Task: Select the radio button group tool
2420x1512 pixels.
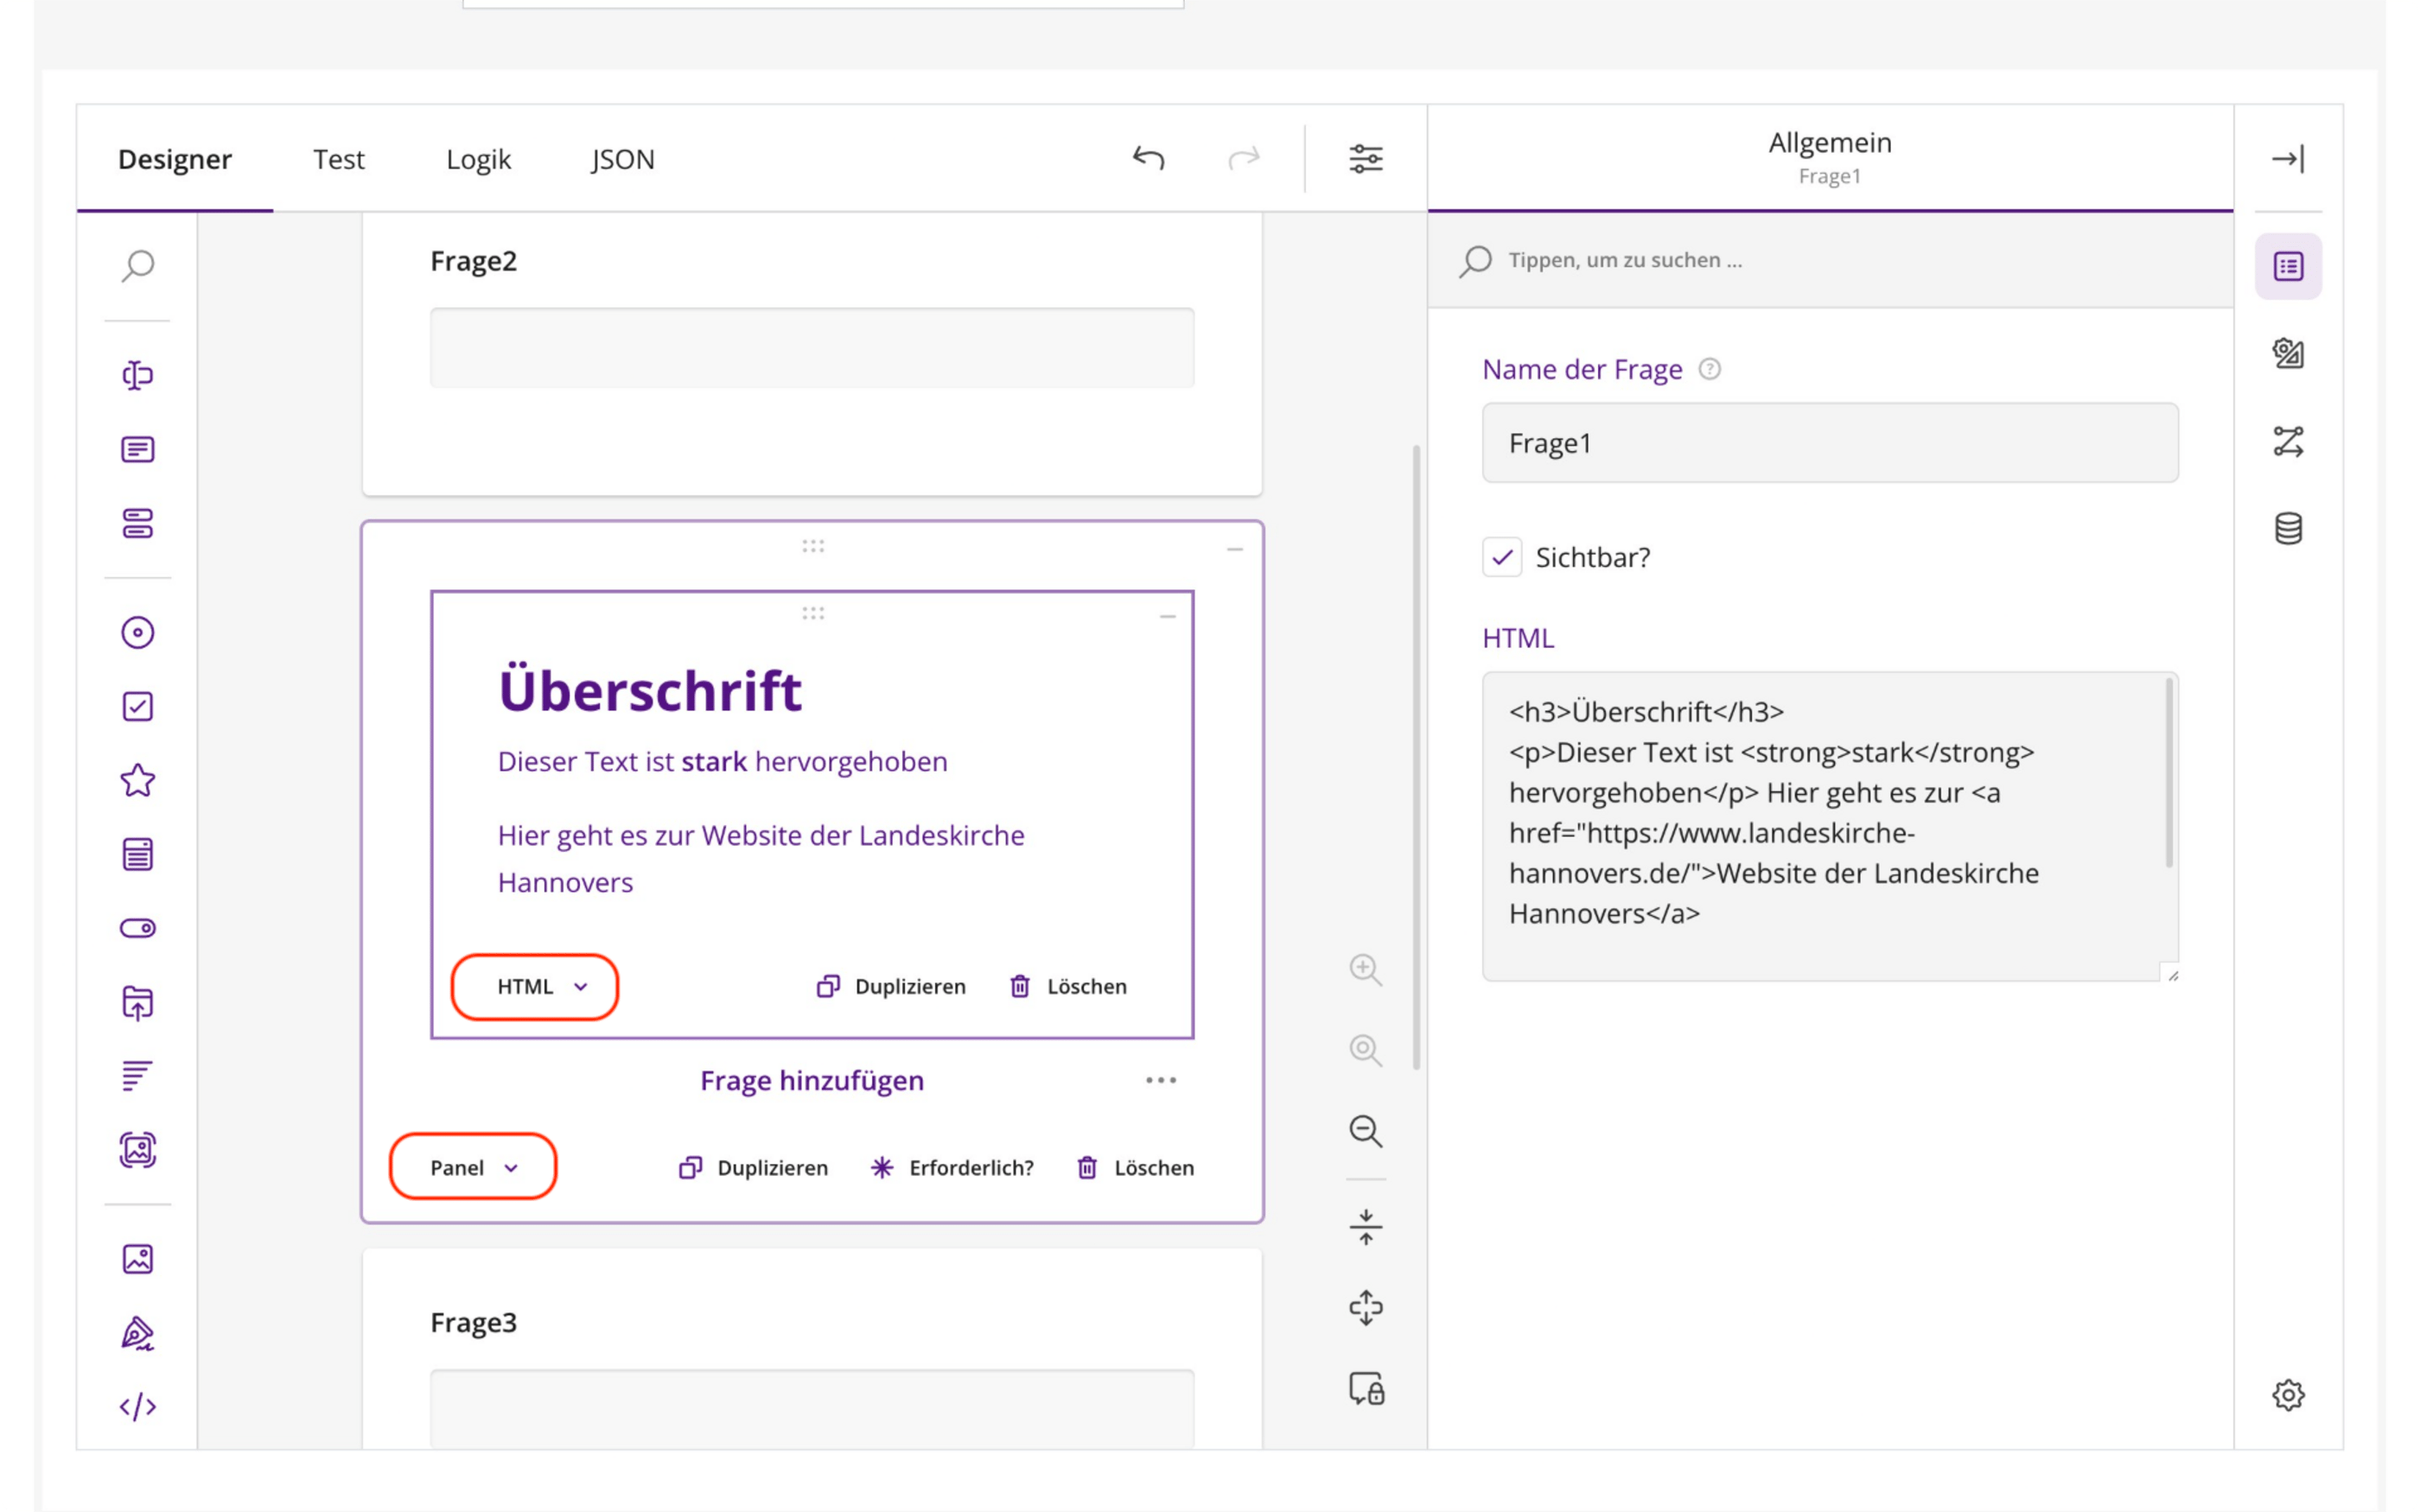Action: (138, 633)
